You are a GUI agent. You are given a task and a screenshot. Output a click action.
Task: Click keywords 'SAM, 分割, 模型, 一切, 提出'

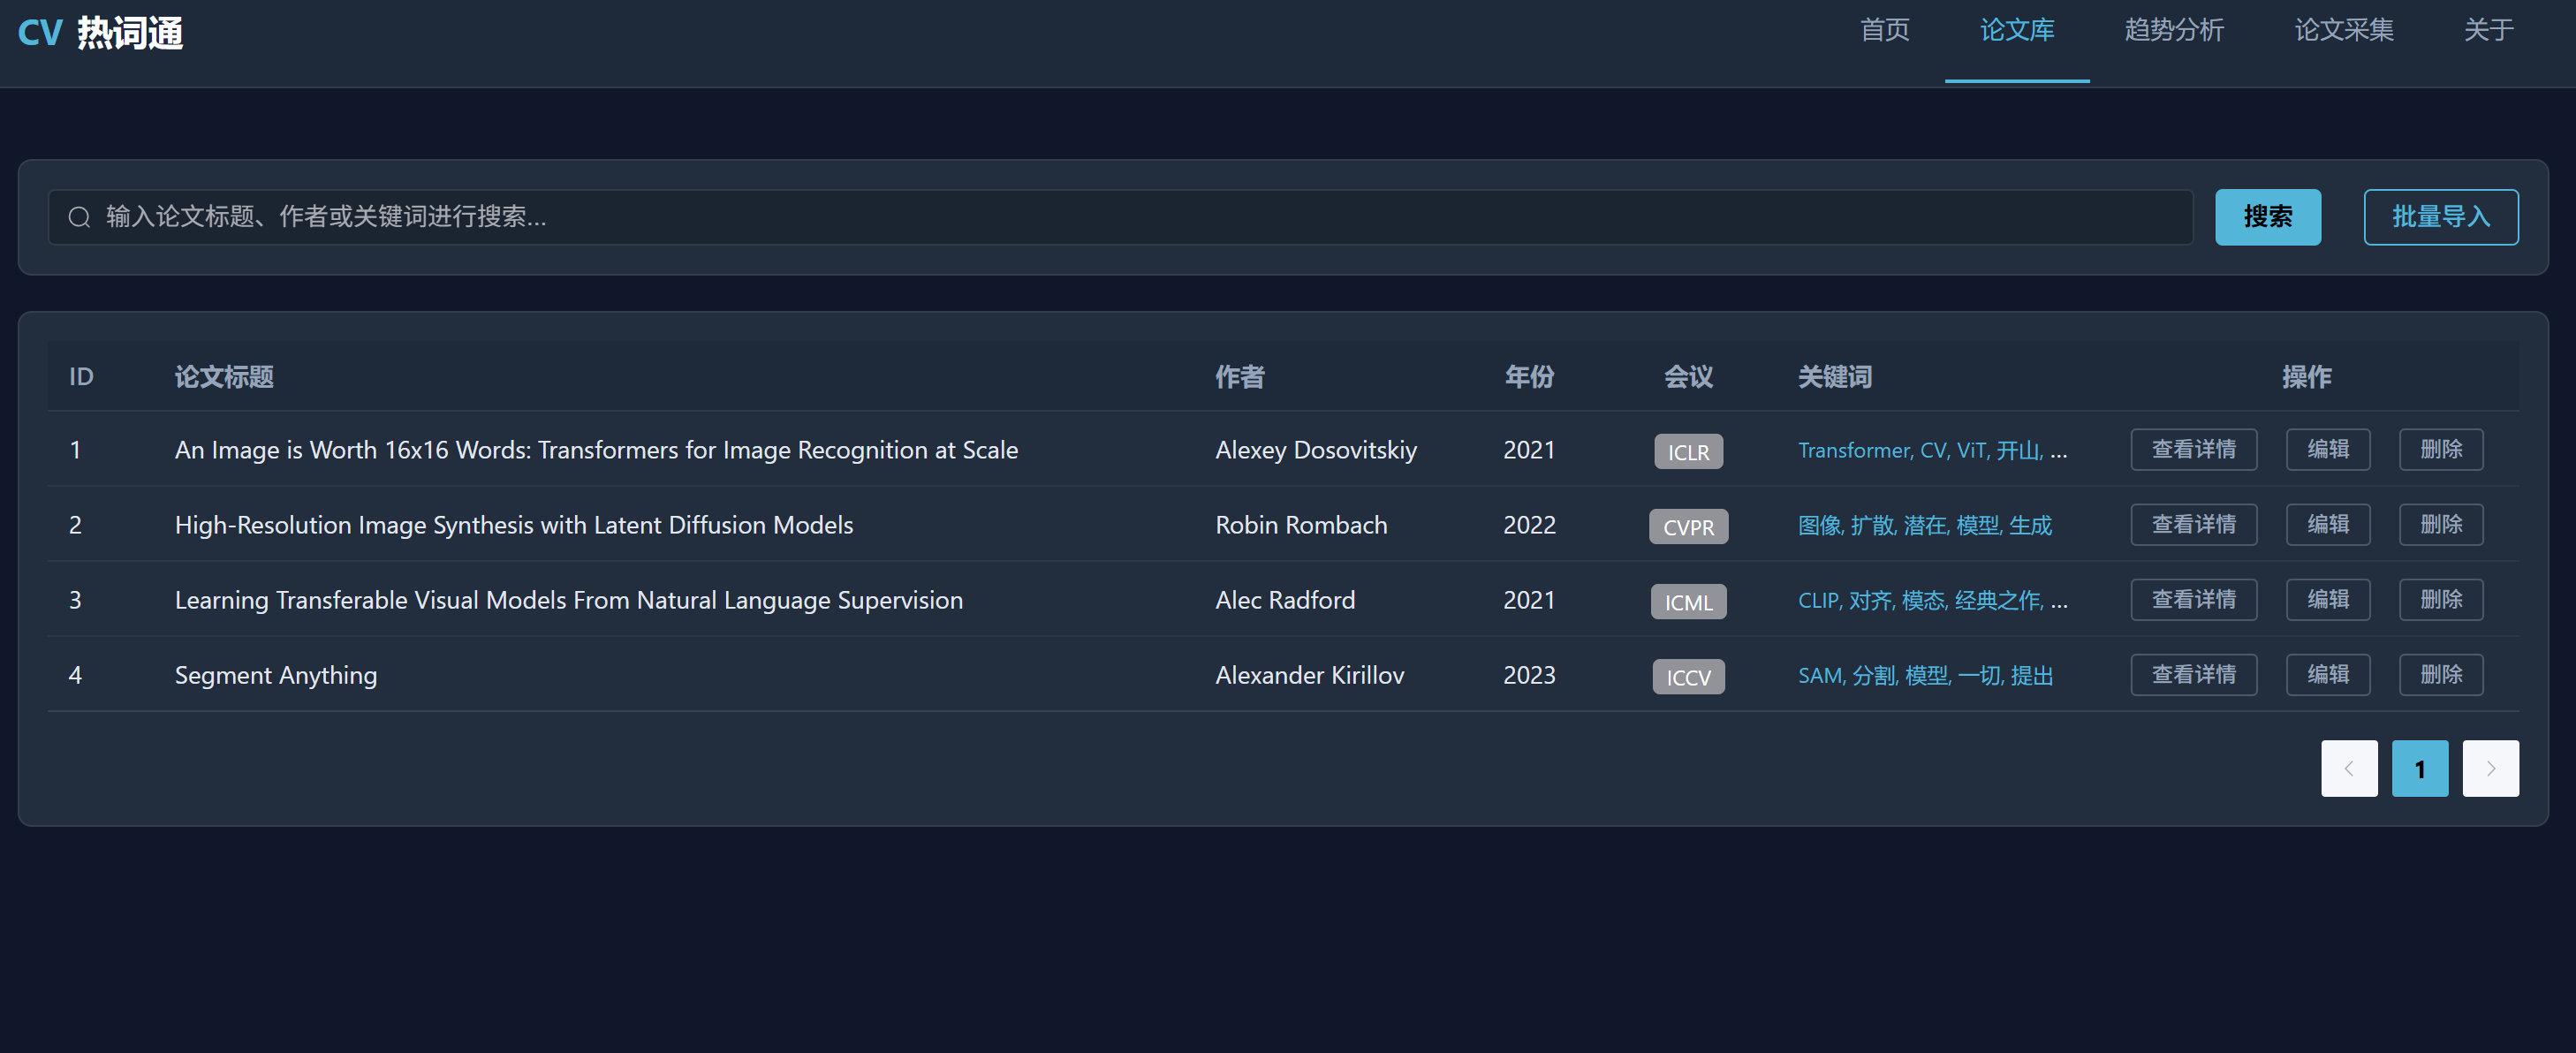(1925, 676)
